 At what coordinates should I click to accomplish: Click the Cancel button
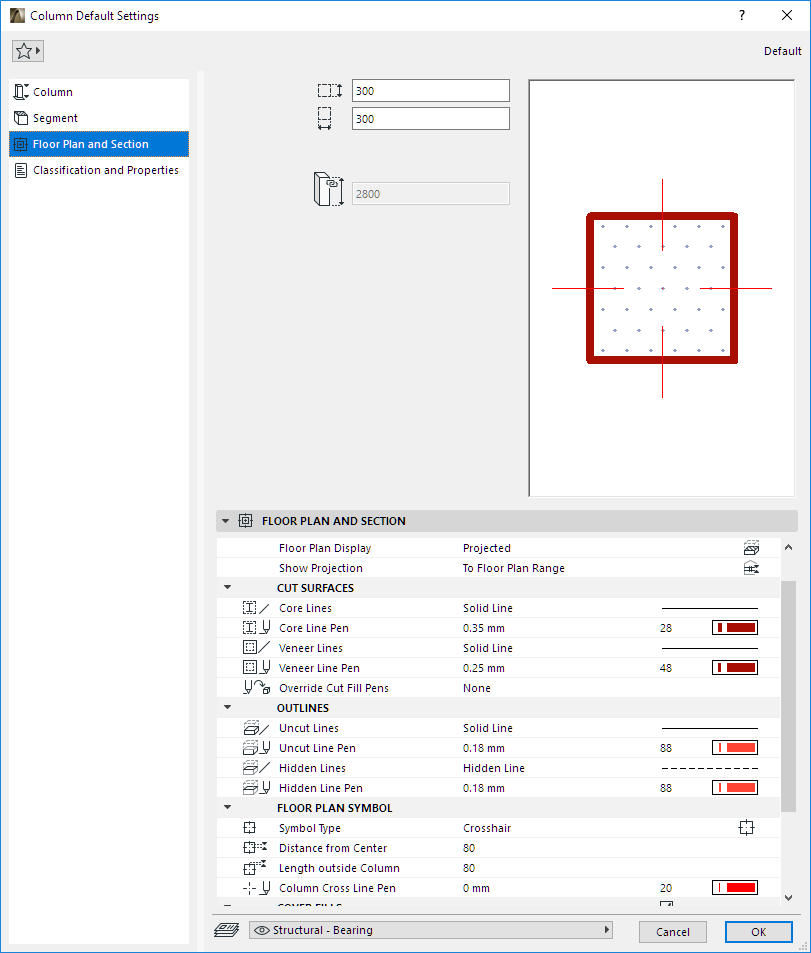672,932
